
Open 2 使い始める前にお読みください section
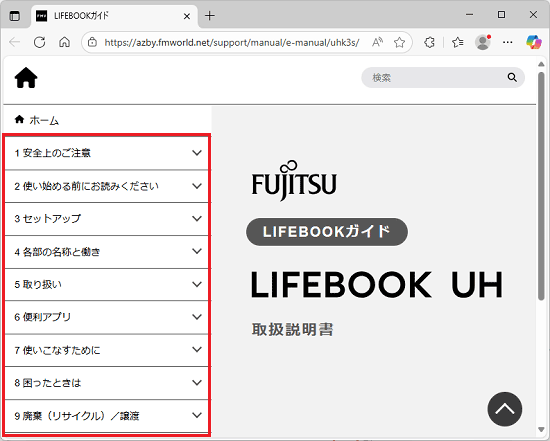(107, 186)
